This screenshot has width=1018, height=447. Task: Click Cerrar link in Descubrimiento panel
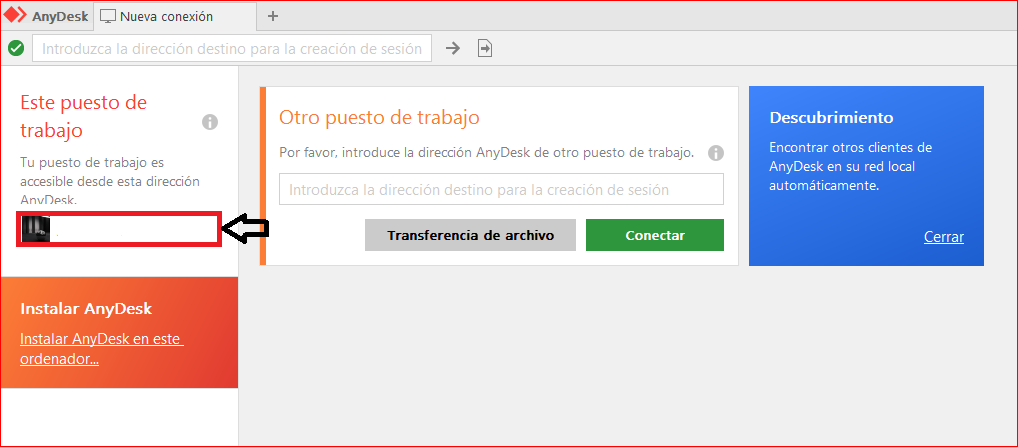pos(943,237)
